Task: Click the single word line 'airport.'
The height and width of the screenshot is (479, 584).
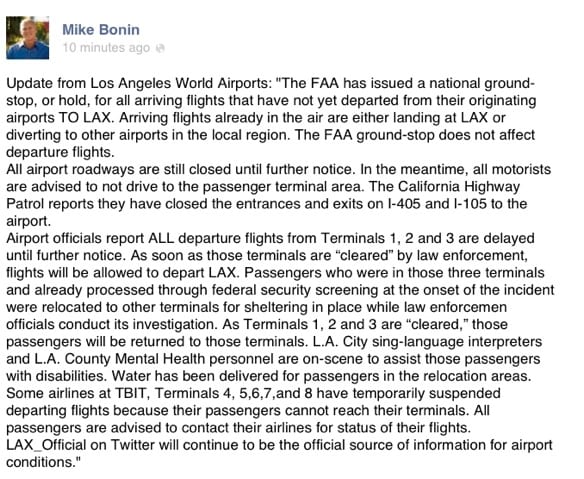Action: pyautogui.click(x=28, y=221)
